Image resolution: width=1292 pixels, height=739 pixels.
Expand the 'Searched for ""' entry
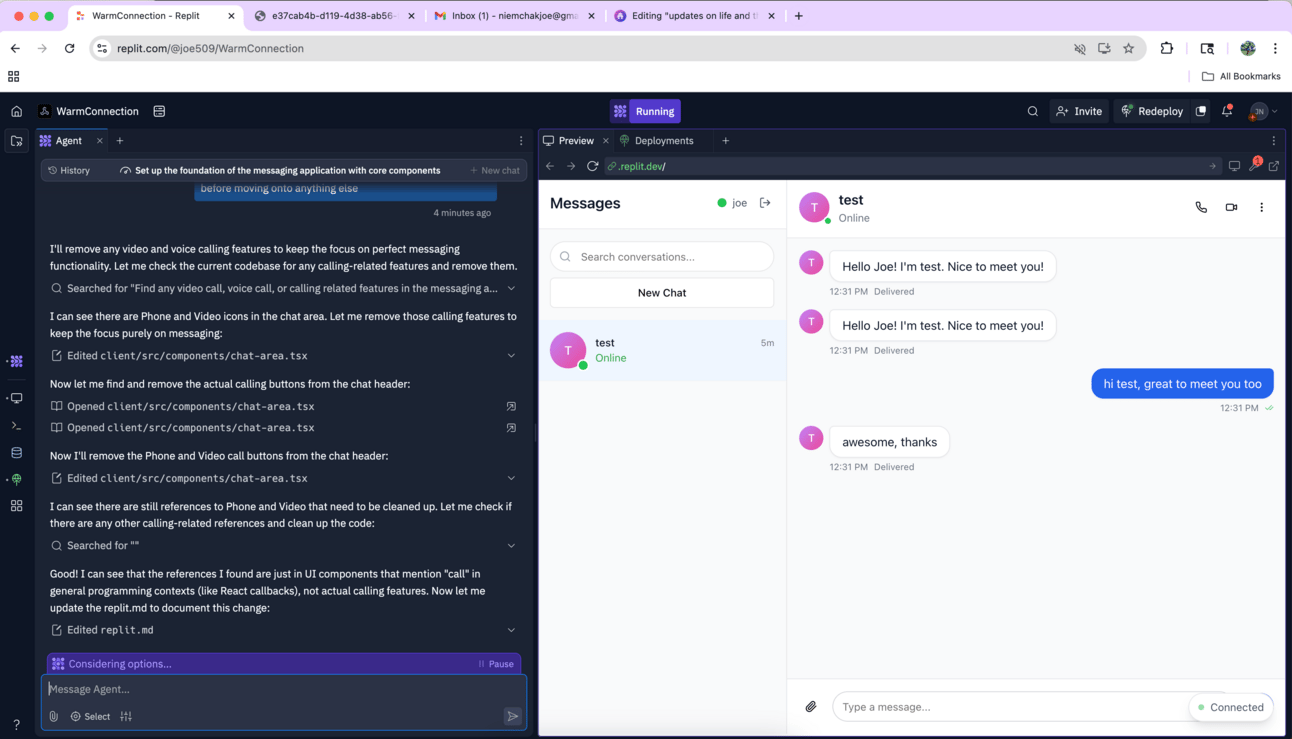[x=511, y=546]
